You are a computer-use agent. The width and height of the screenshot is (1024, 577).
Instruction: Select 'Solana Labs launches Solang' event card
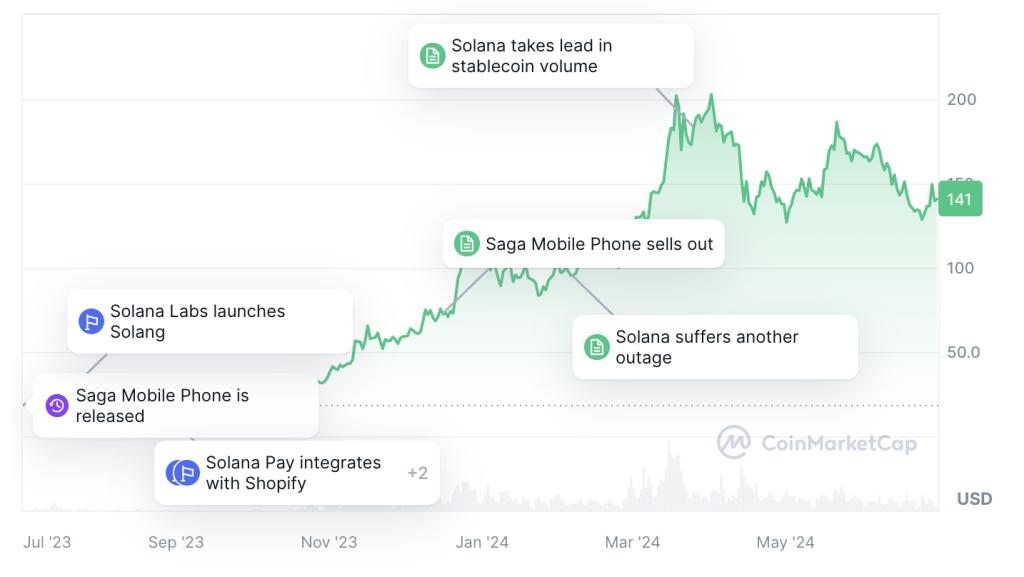(197, 321)
